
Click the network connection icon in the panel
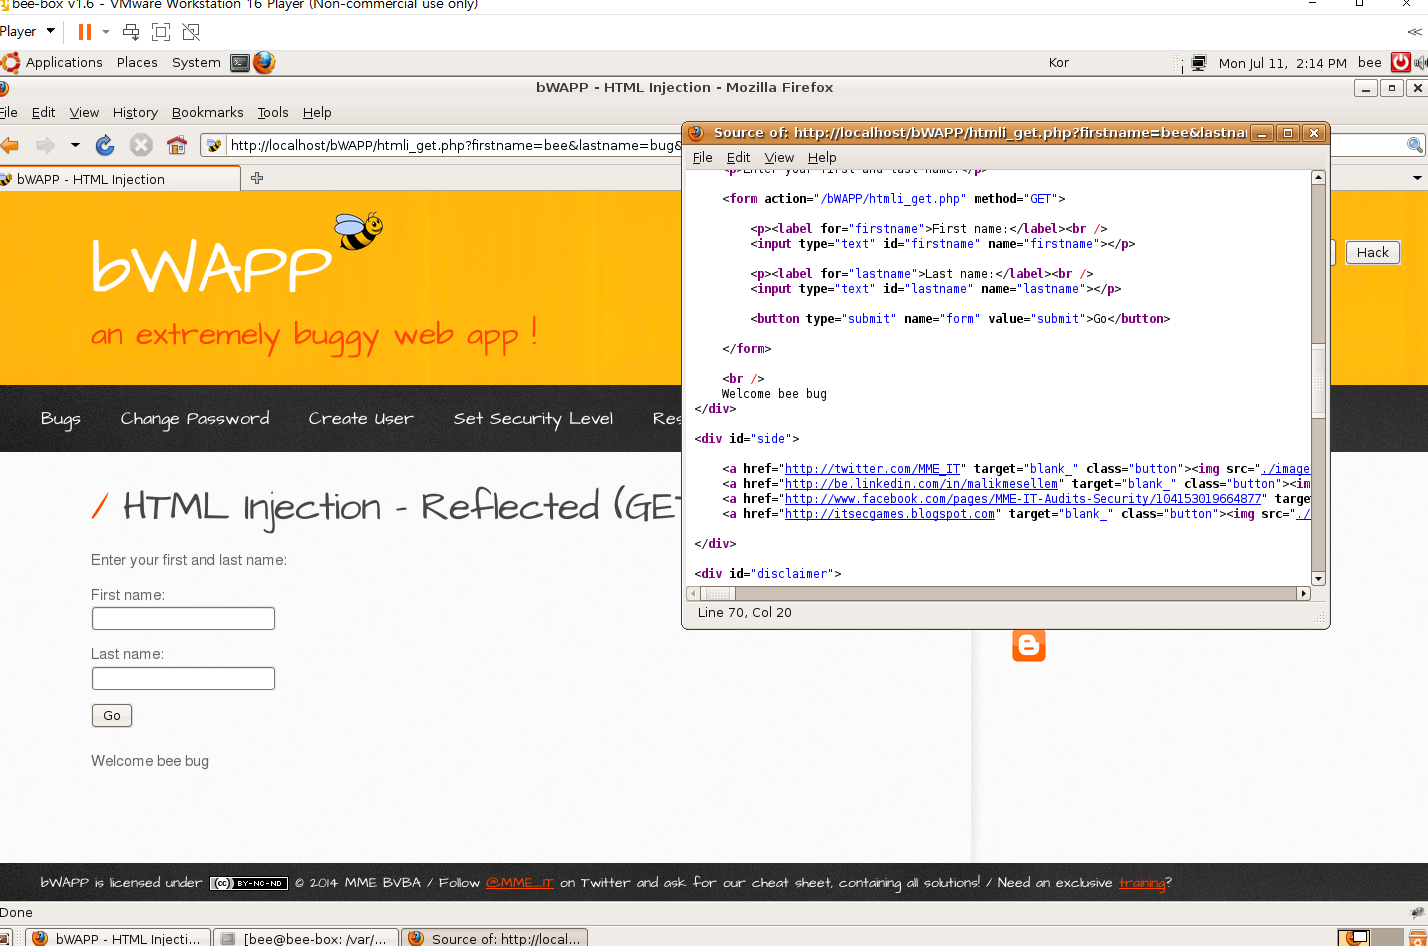point(1198,63)
